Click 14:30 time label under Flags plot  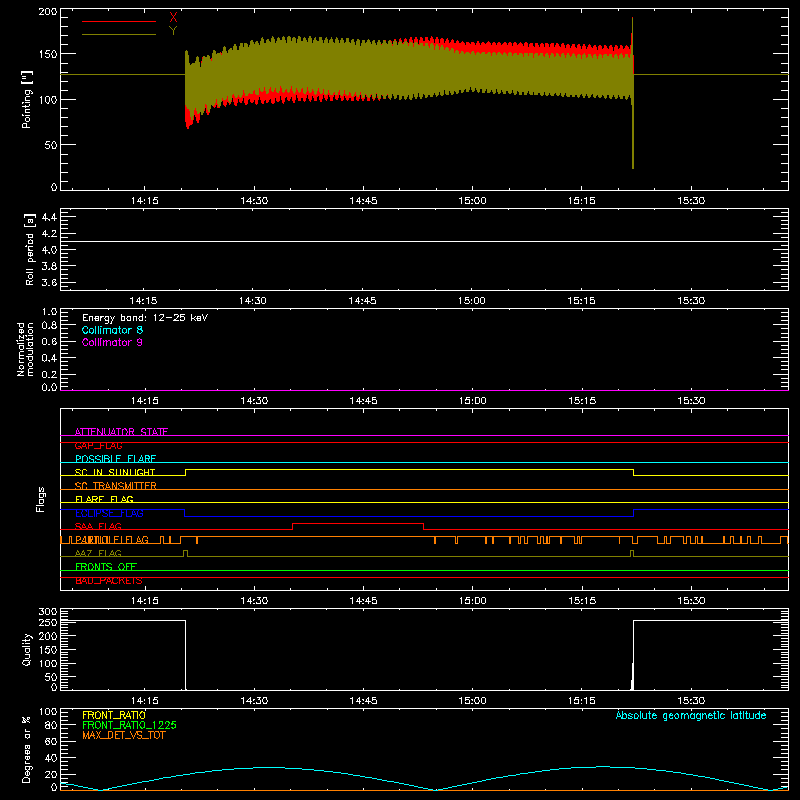(x=254, y=601)
